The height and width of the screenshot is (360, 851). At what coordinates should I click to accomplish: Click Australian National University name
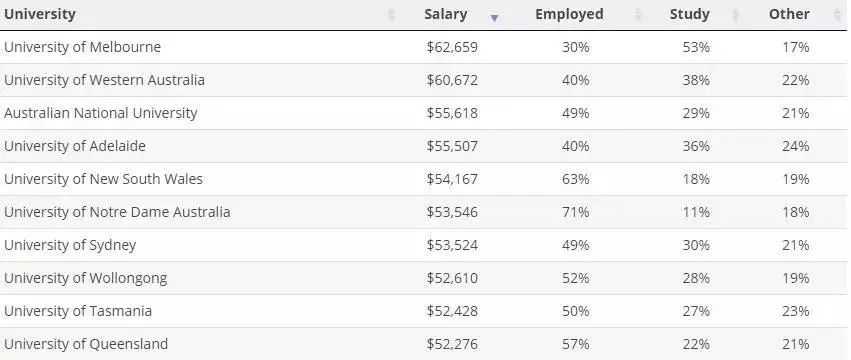point(100,113)
